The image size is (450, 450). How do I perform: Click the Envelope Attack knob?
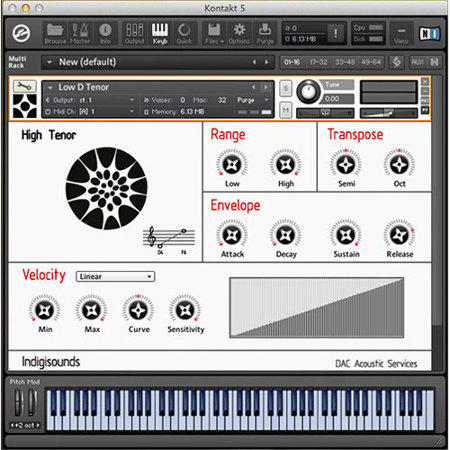coord(232,235)
